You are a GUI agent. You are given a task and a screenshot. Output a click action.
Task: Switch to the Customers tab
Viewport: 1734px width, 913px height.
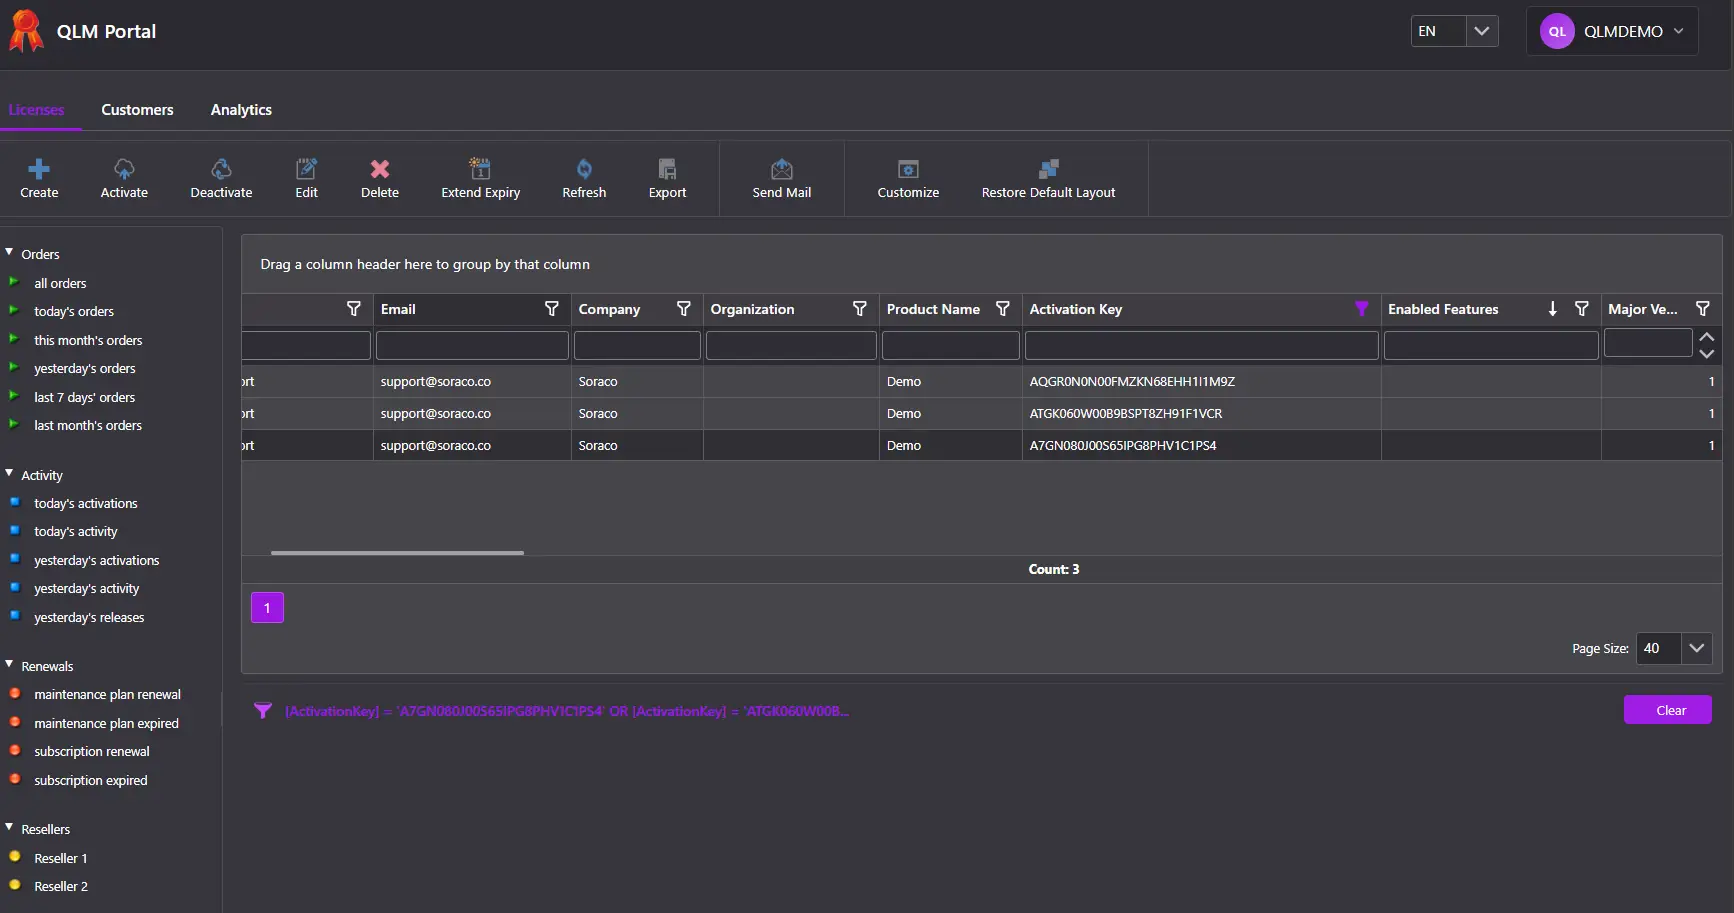click(x=137, y=110)
